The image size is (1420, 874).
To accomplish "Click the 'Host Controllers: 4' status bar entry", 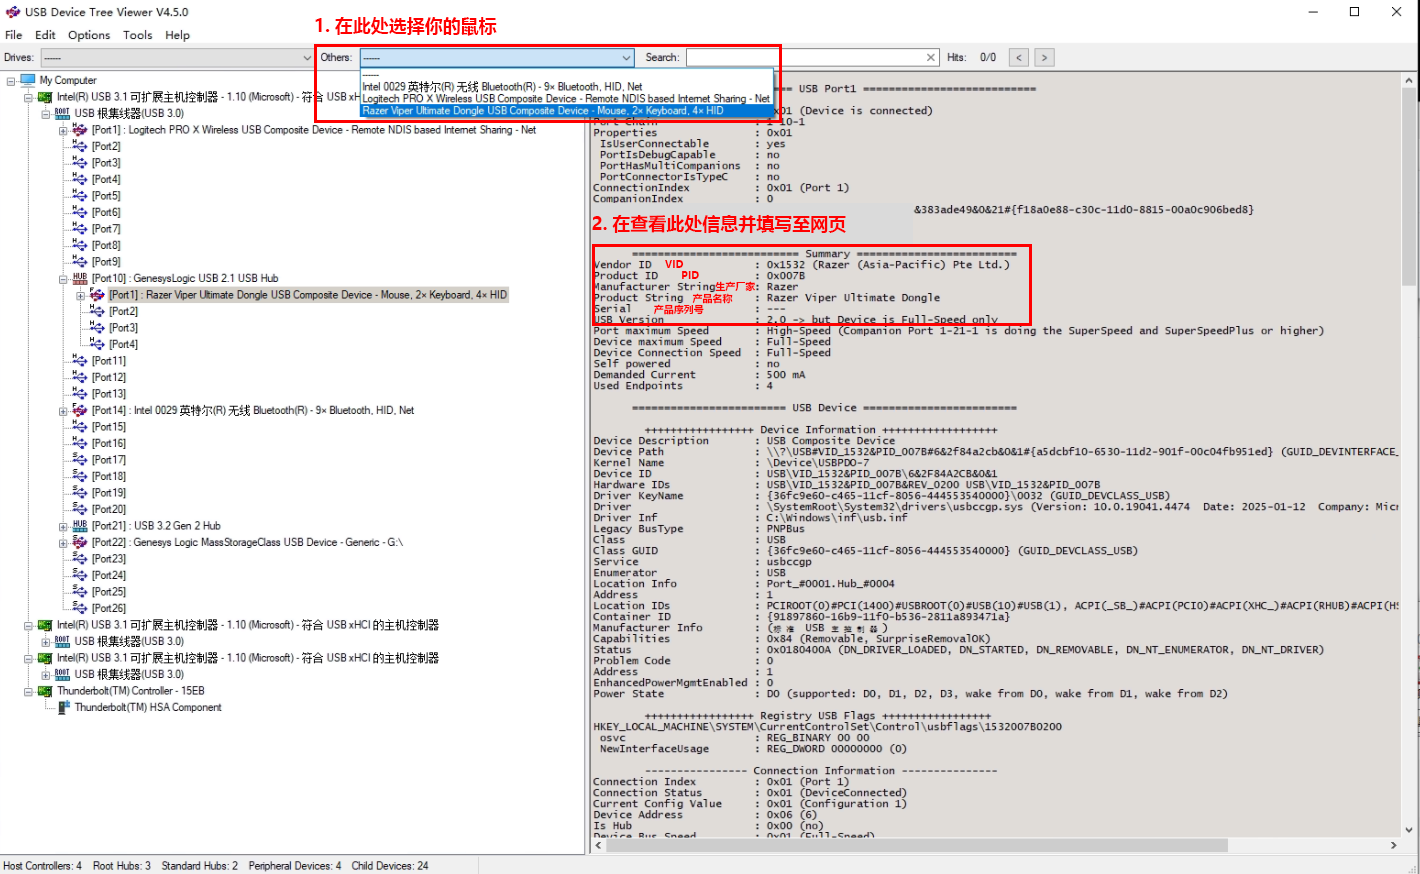I will point(43,866).
